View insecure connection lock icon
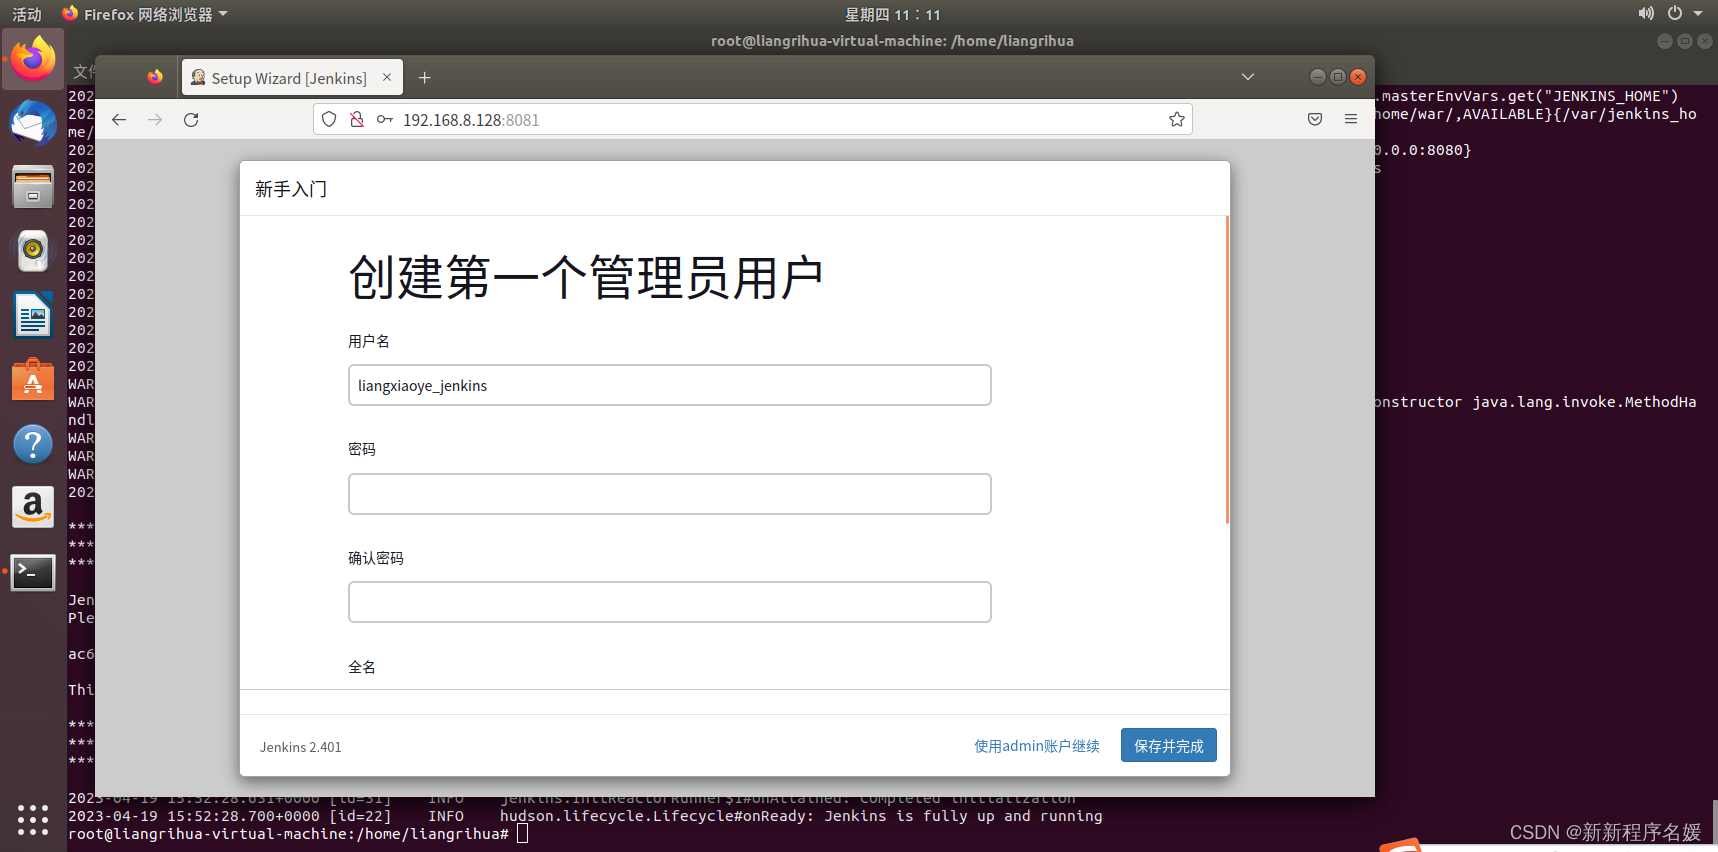 [356, 120]
